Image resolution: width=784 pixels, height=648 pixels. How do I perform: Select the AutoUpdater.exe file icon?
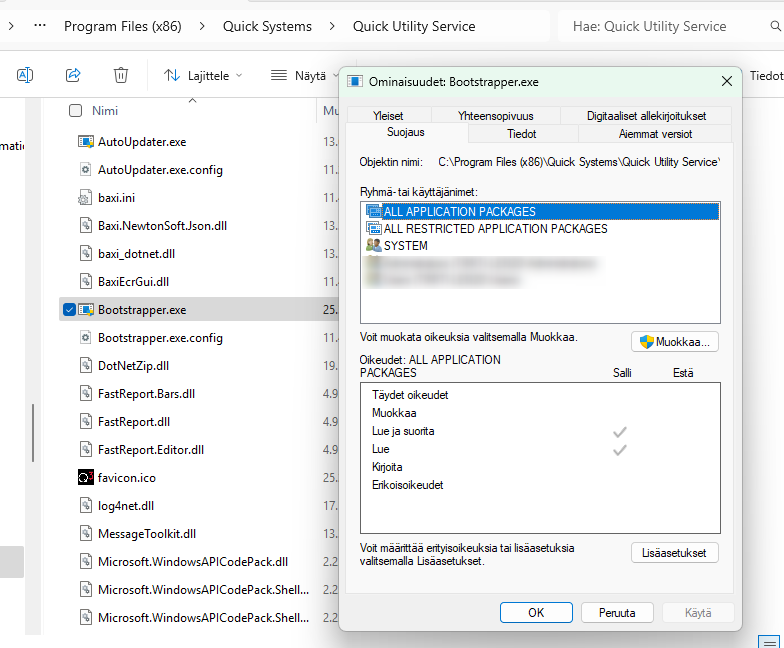pyautogui.click(x=86, y=142)
